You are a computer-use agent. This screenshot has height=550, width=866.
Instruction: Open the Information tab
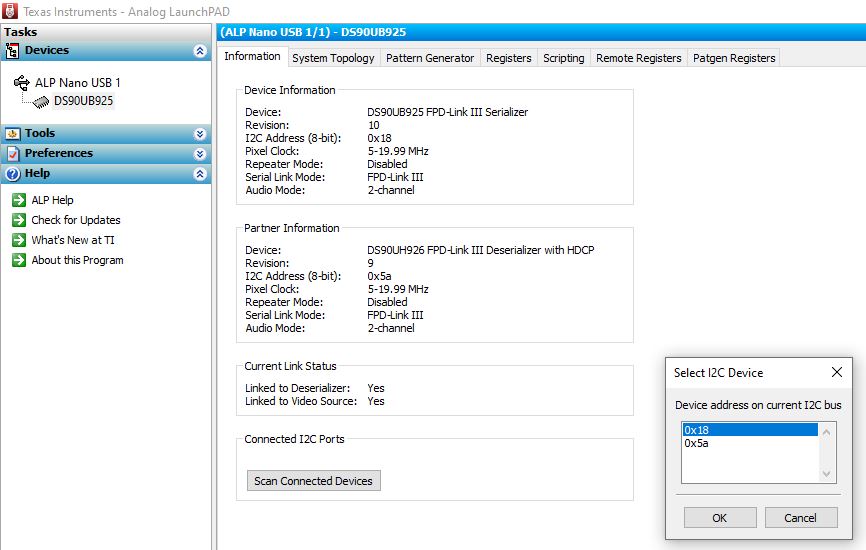click(252, 56)
